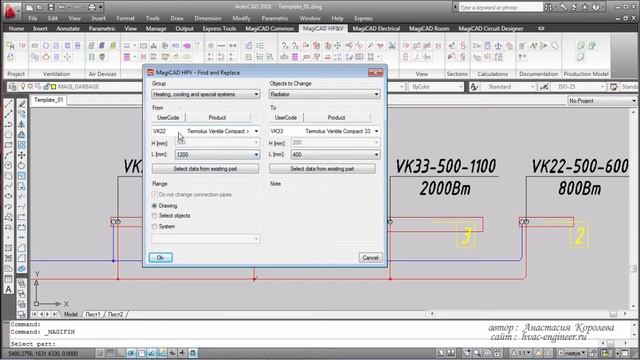
Task: Click the first Sections panel icon
Action: pos(451,46)
